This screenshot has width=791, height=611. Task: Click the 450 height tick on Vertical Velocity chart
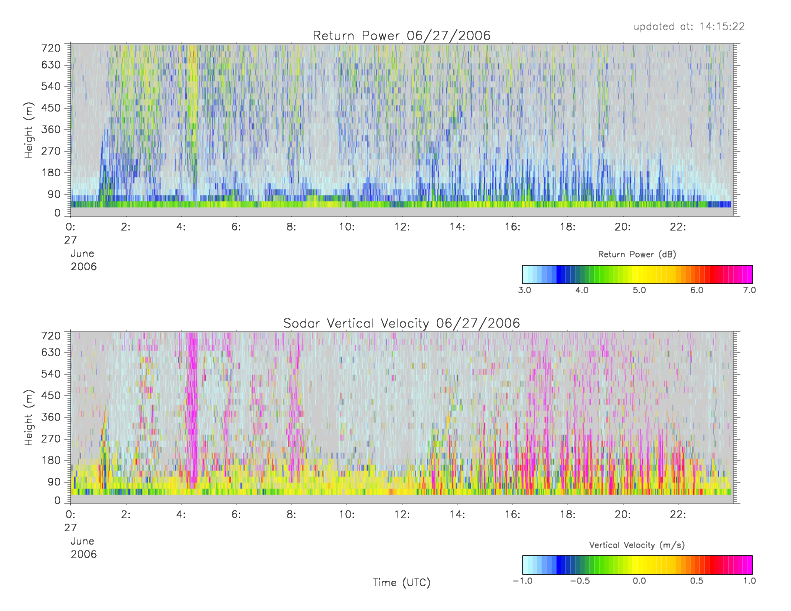pos(51,396)
